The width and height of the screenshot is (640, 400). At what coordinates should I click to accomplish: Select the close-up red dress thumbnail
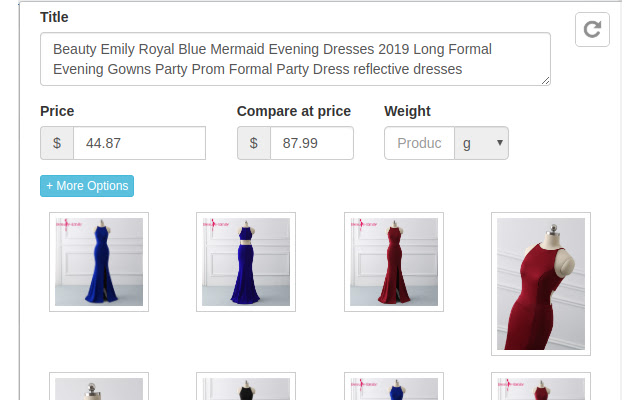541,284
